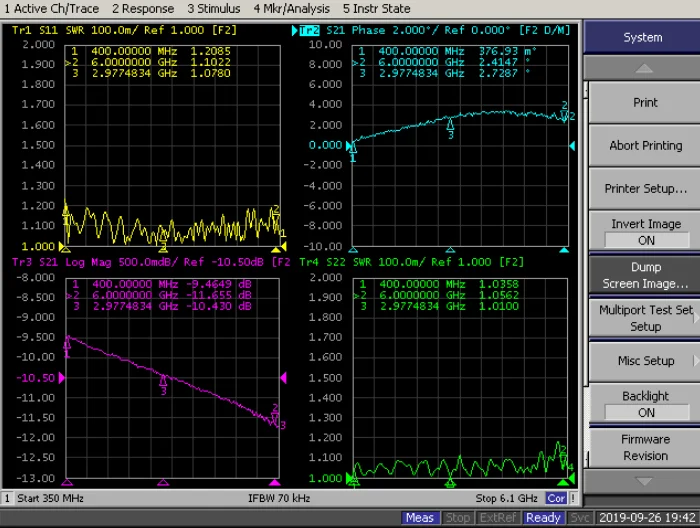Viewport: 700px width, 528px height.
Task: Click the magenta reference arrow at -10.50
Action: [x=62, y=378]
